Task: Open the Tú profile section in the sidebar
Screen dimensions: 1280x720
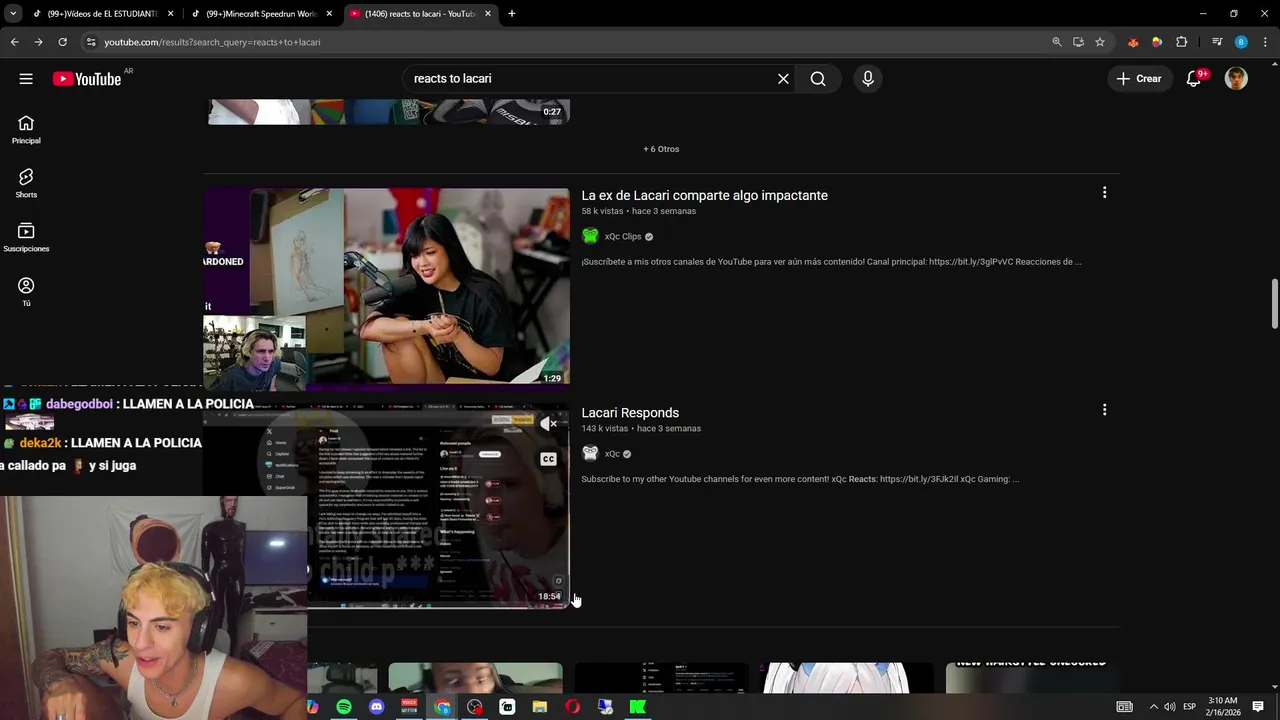Action: [26, 291]
